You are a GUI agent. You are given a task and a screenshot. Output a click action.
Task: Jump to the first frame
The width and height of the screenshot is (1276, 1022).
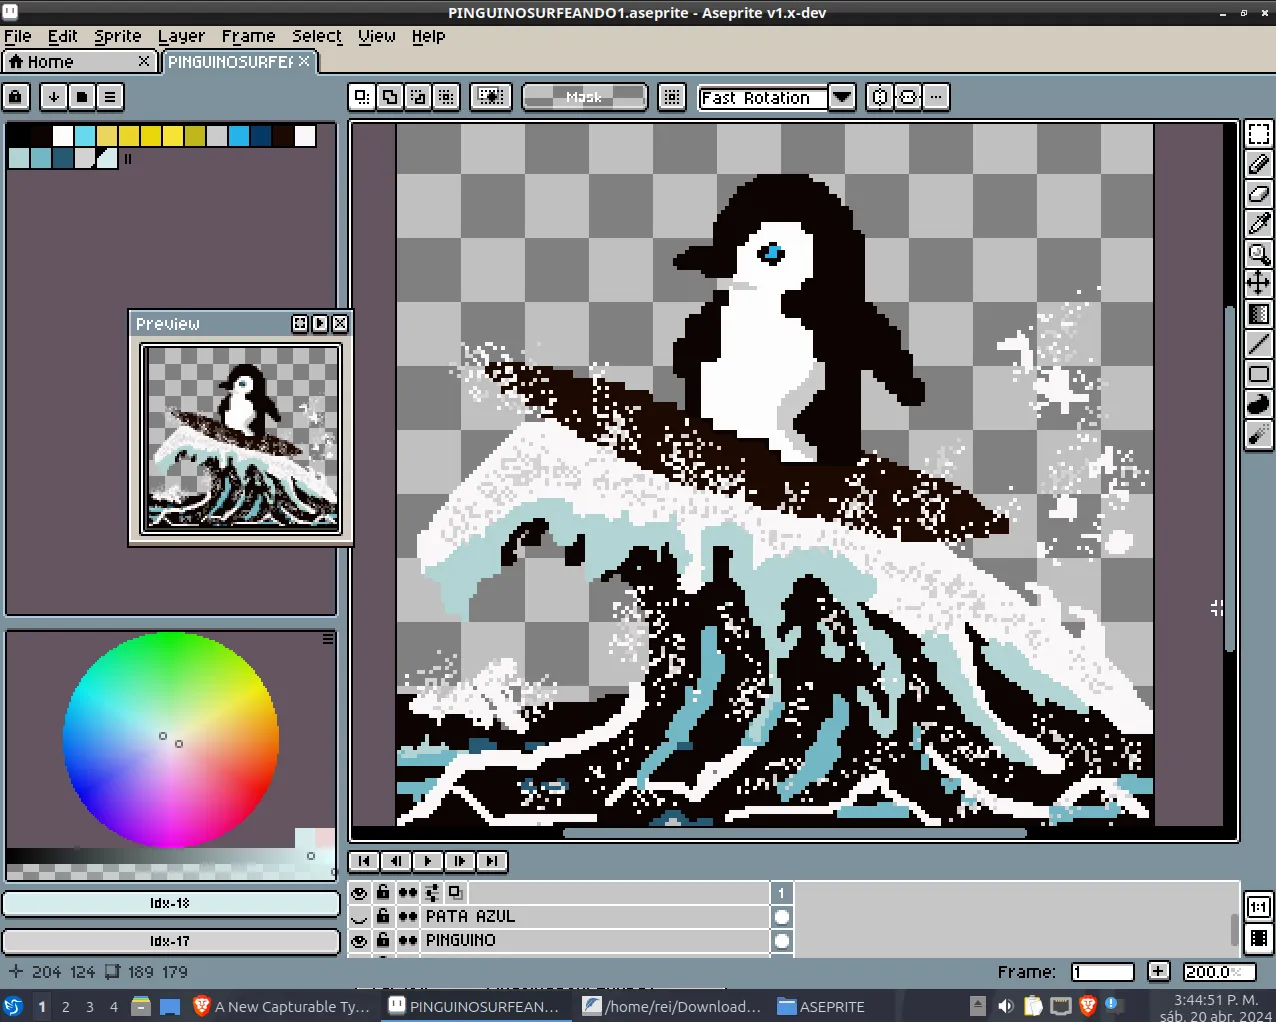pos(364,861)
